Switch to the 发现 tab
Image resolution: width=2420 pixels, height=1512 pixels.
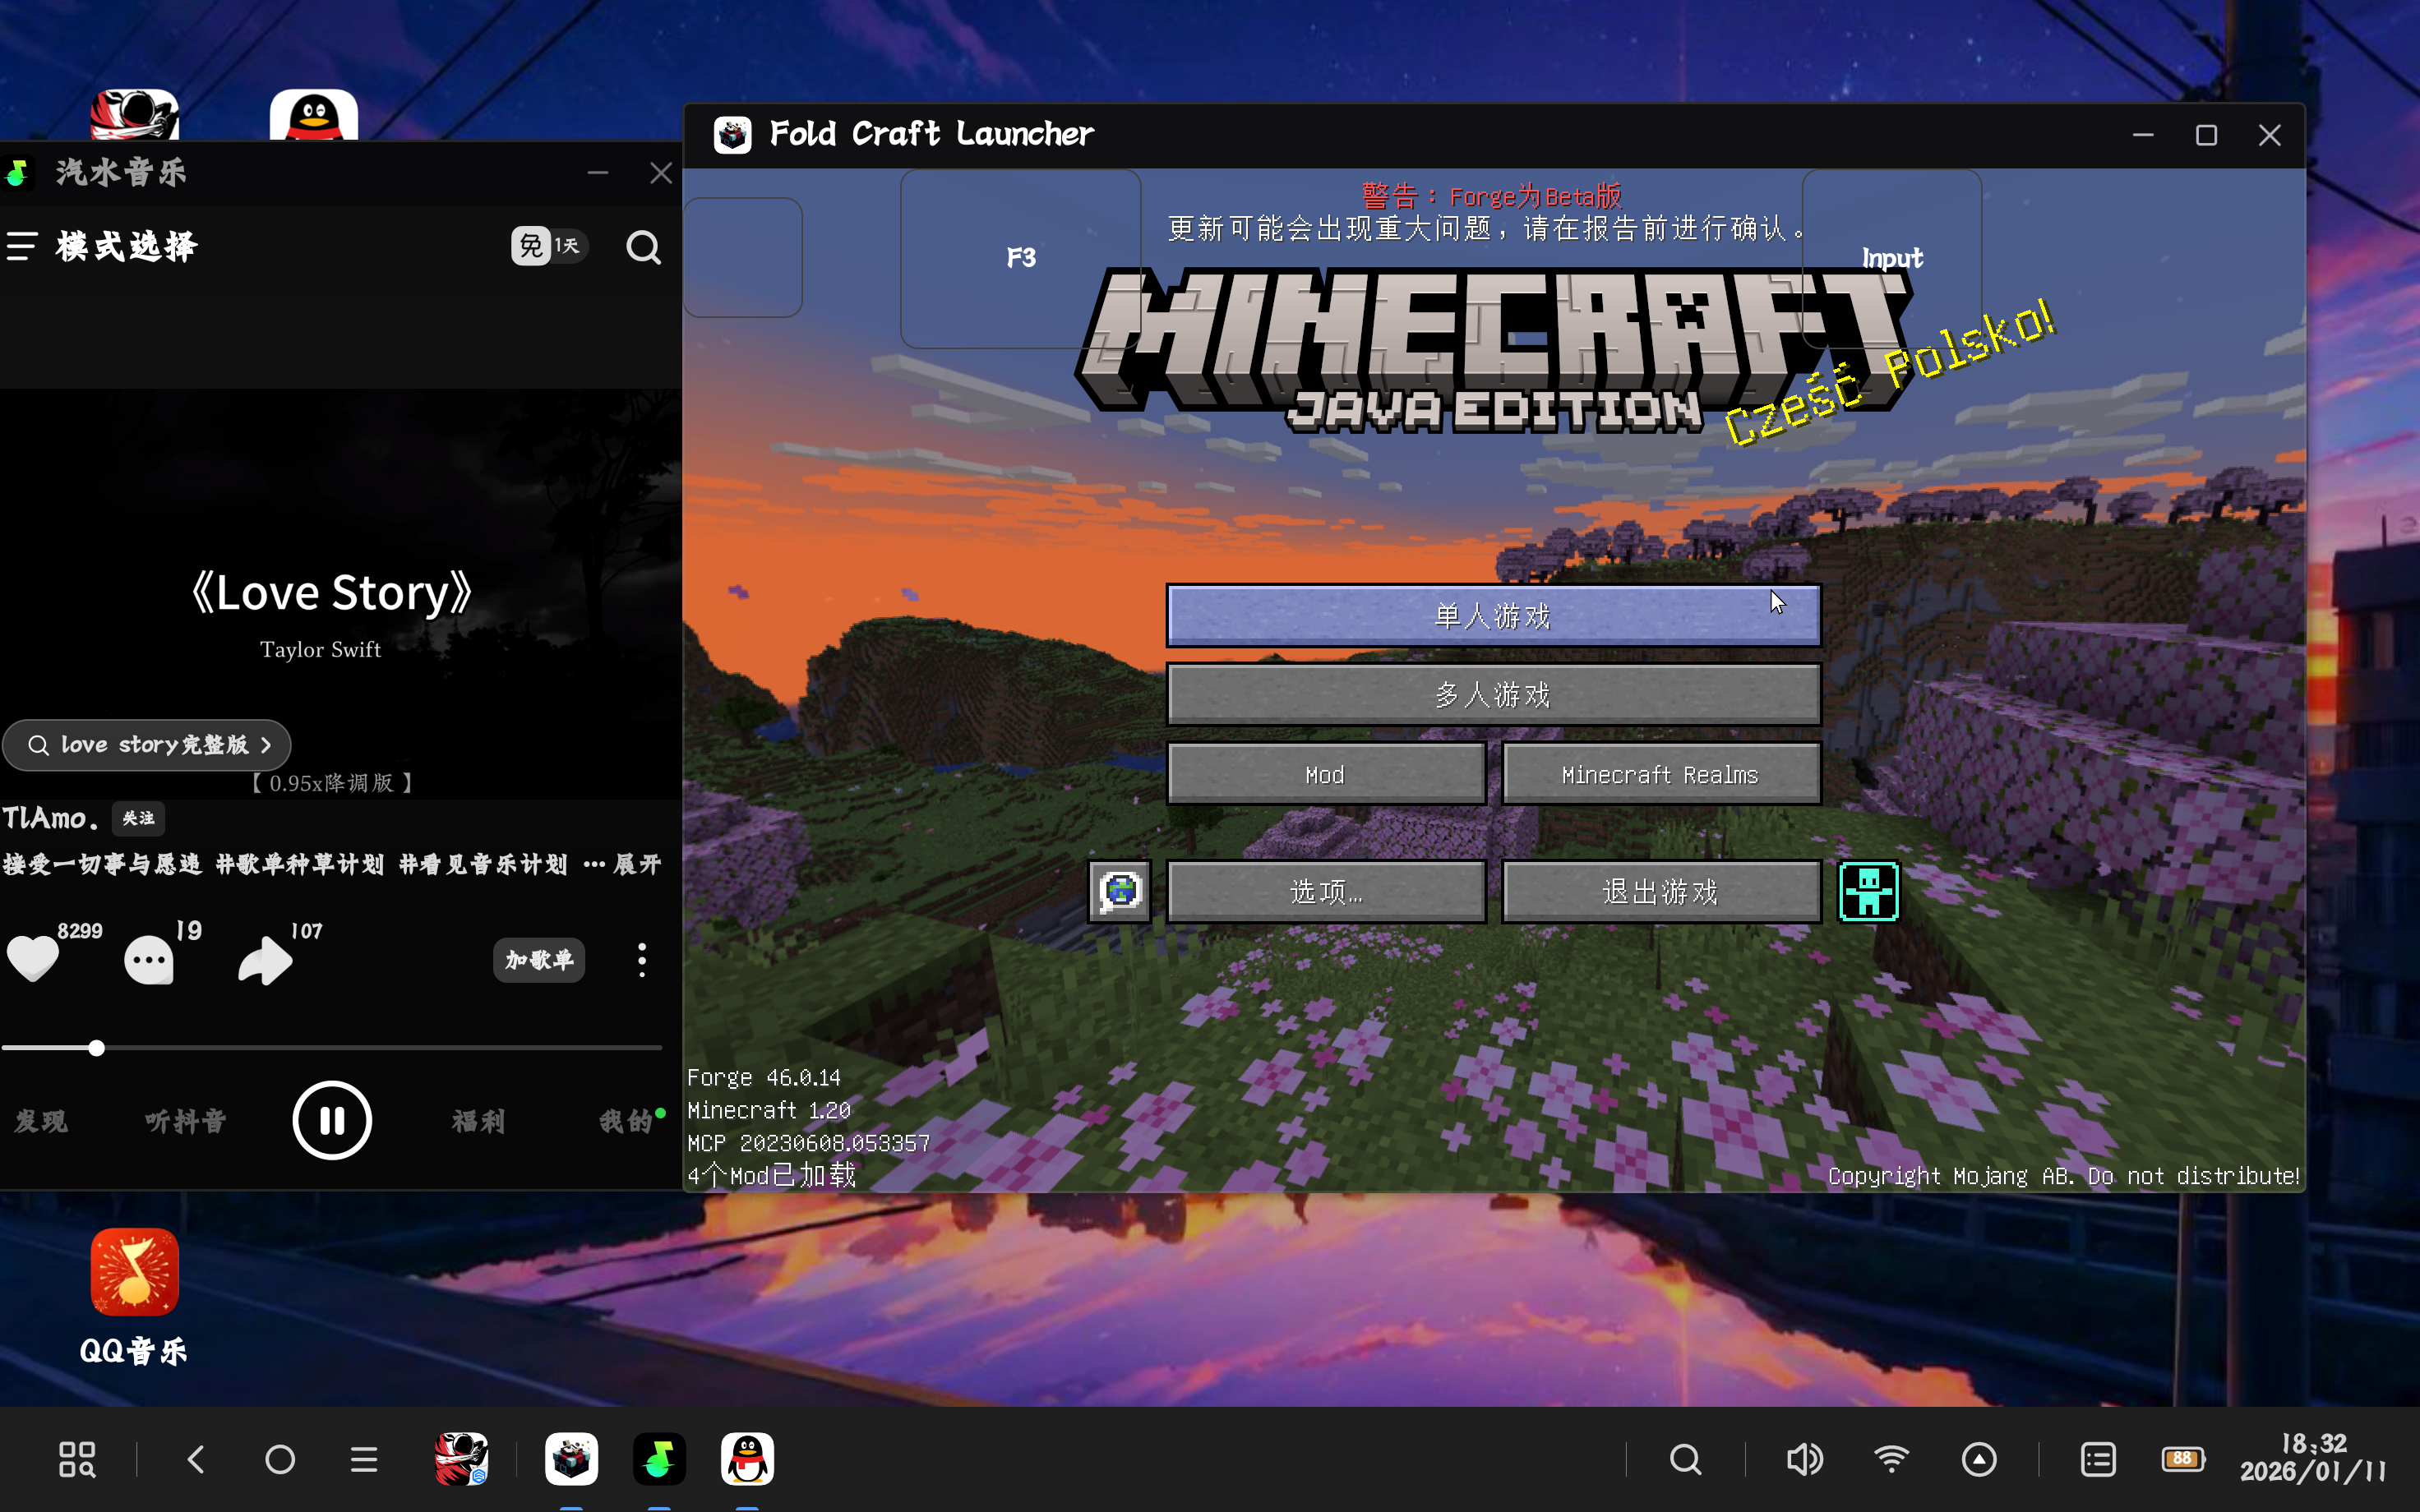[41, 1121]
